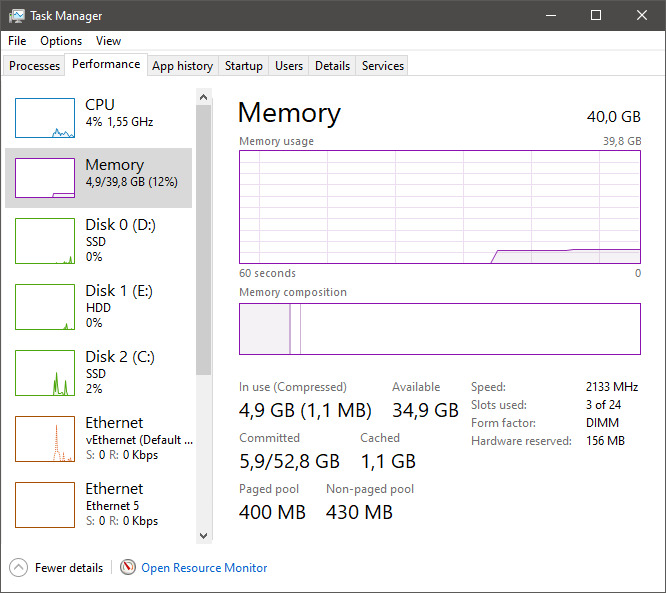Select Ethernet 5 network graph item

point(45,505)
